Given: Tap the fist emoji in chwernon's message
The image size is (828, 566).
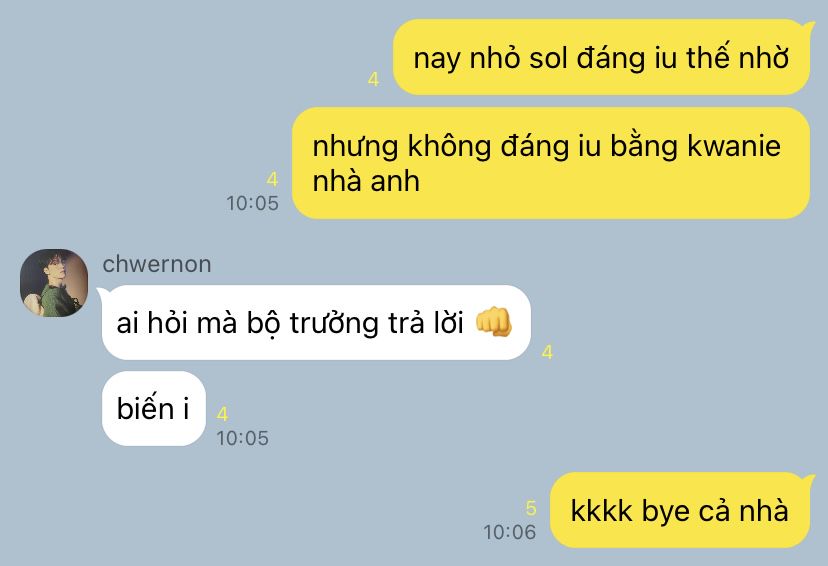Looking at the screenshot, I should pos(494,322).
